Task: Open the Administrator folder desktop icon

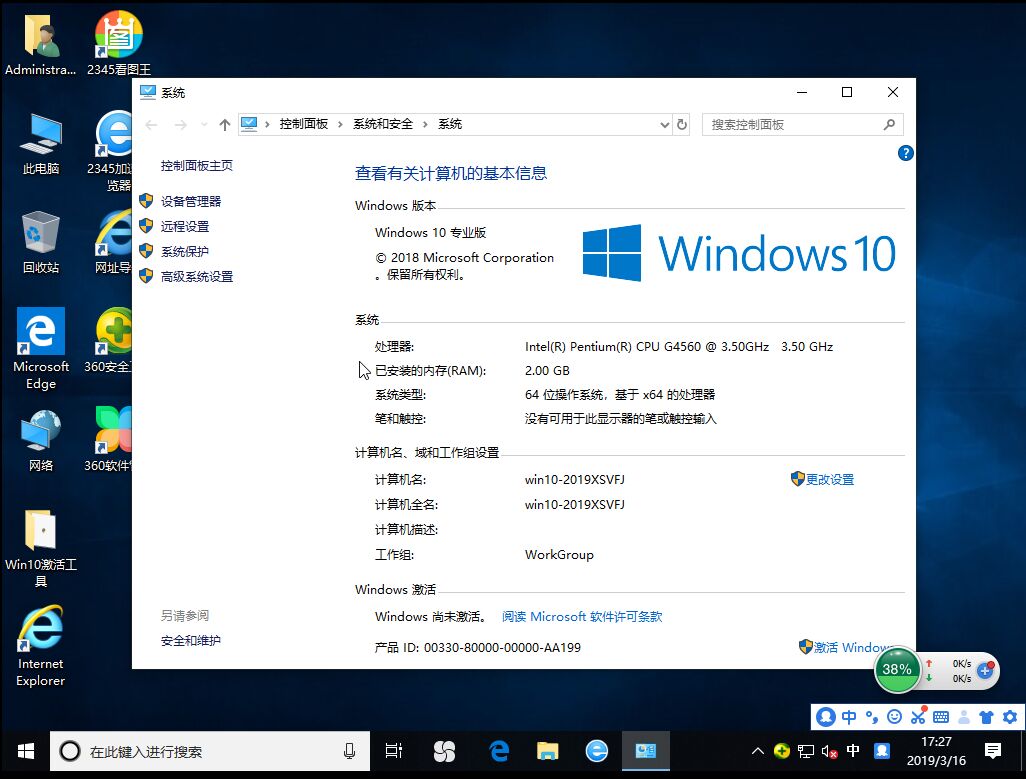Action: (x=41, y=44)
